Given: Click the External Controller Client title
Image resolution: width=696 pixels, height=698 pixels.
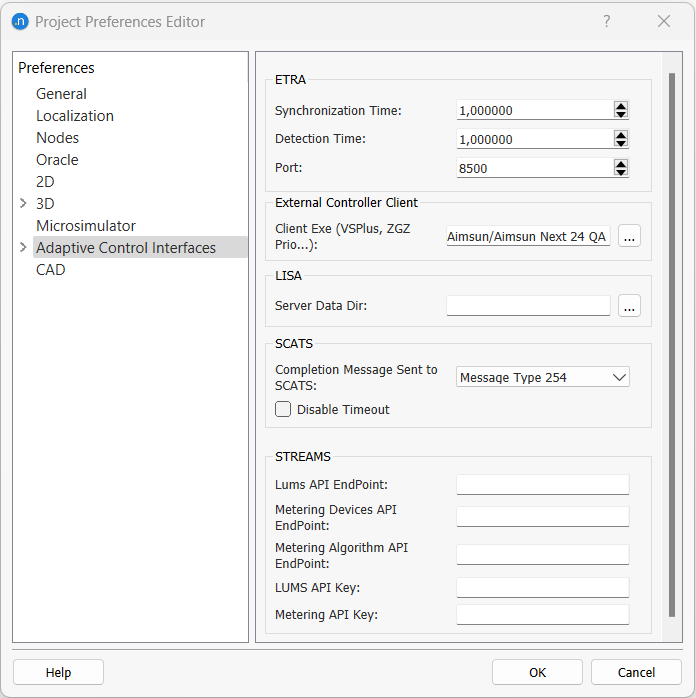Looking at the screenshot, I should tap(346, 203).
